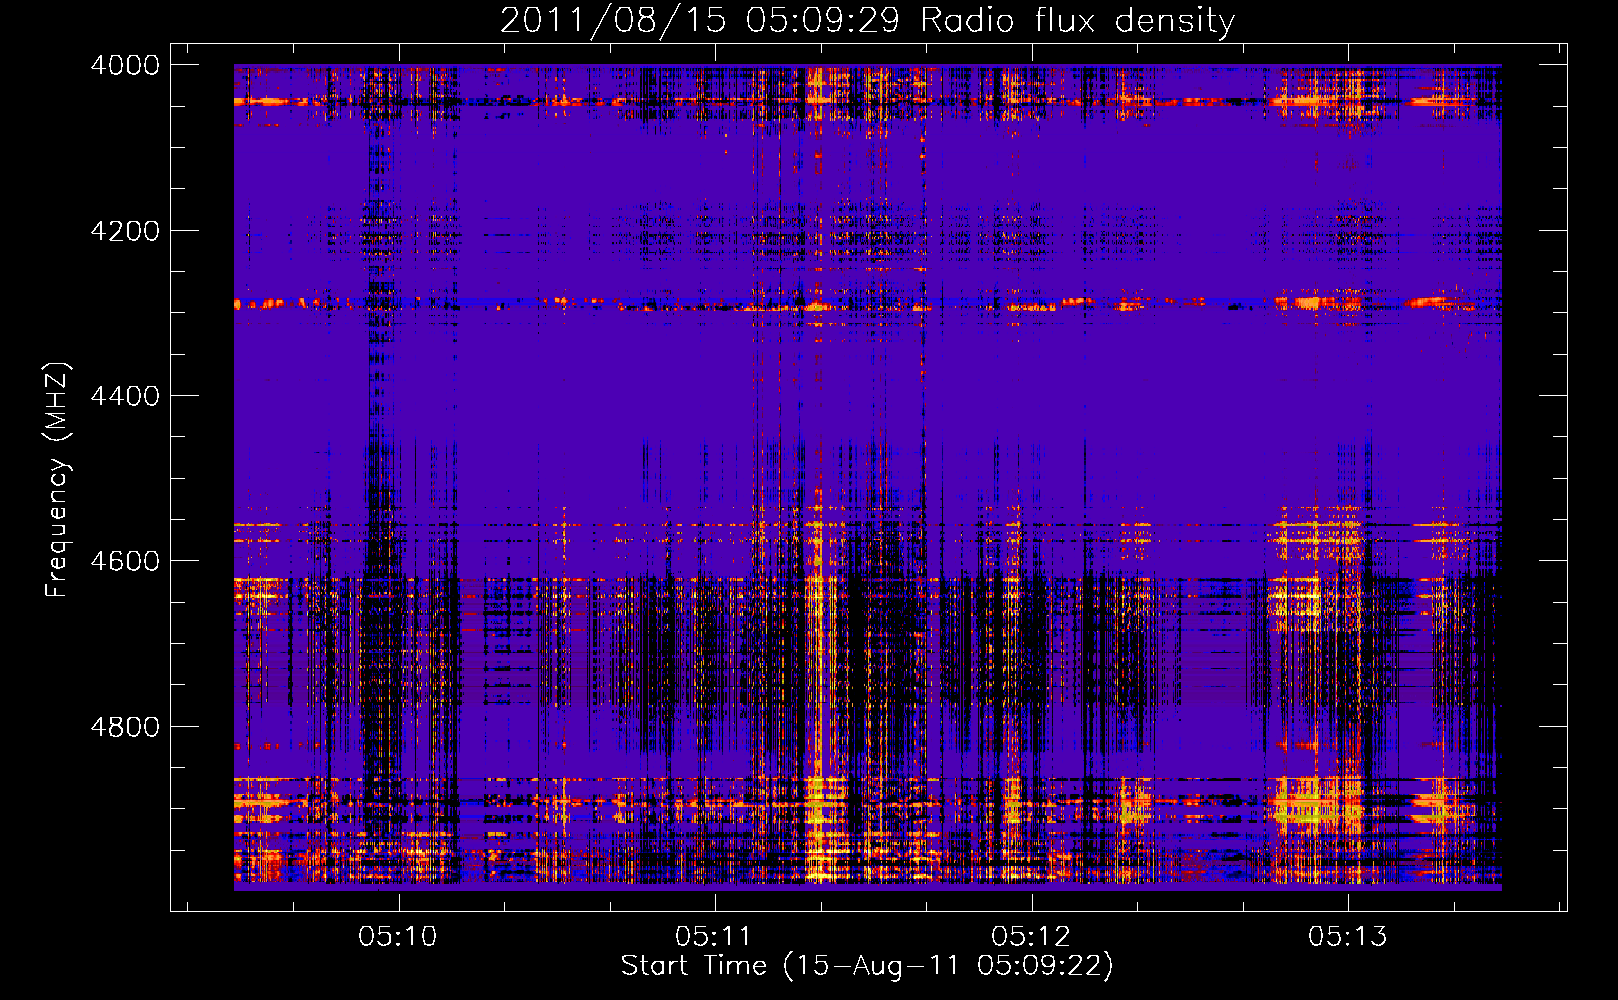The height and width of the screenshot is (1000, 1618).
Task: Click the '05:13' time axis label
Action: (x=1348, y=936)
